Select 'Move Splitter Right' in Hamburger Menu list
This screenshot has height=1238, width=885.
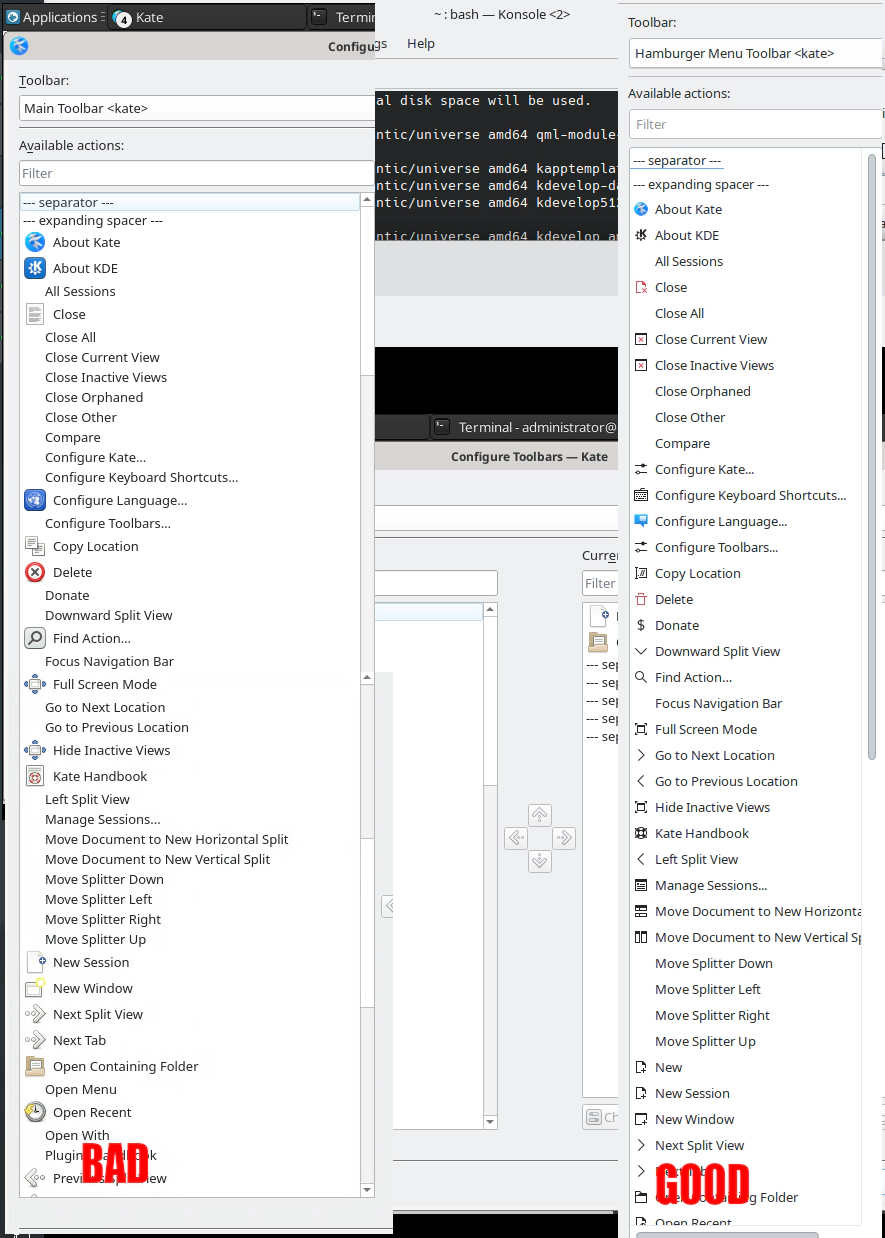tap(712, 1015)
